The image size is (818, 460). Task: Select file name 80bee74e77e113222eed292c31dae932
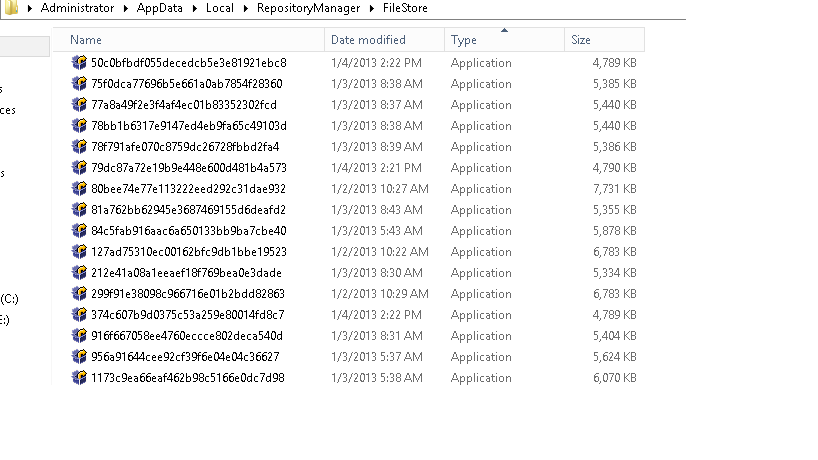pyautogui.click(x=188, y=189)
